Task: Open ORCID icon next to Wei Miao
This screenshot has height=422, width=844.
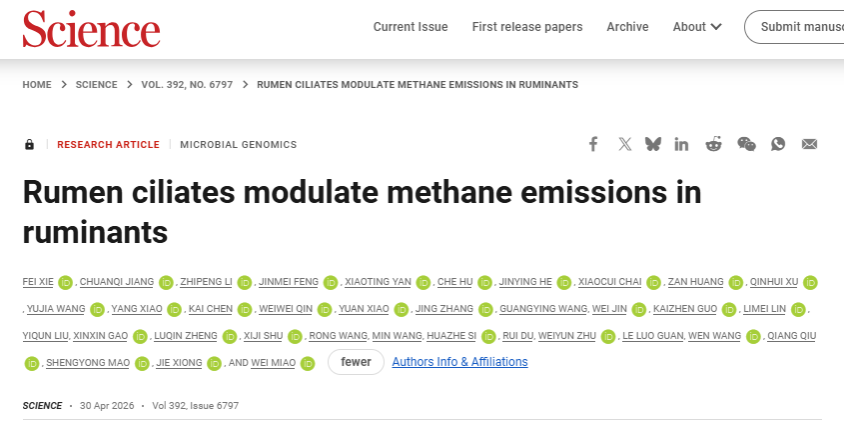Action: point(307,363)
